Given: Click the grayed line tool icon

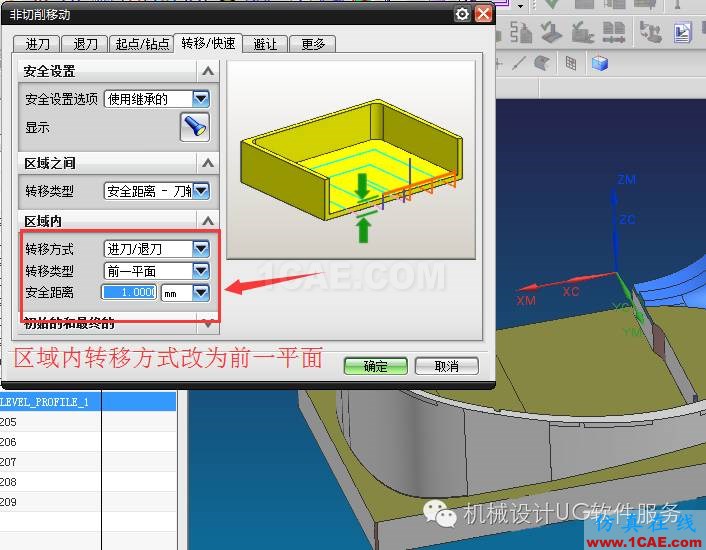Looking at the screenshot, I should tap(519, 63).
